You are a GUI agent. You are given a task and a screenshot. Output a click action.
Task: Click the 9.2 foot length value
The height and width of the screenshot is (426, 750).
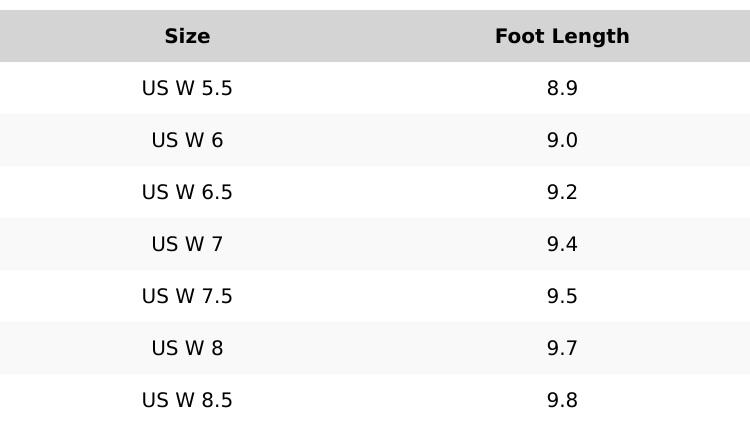tap(562, 193)
